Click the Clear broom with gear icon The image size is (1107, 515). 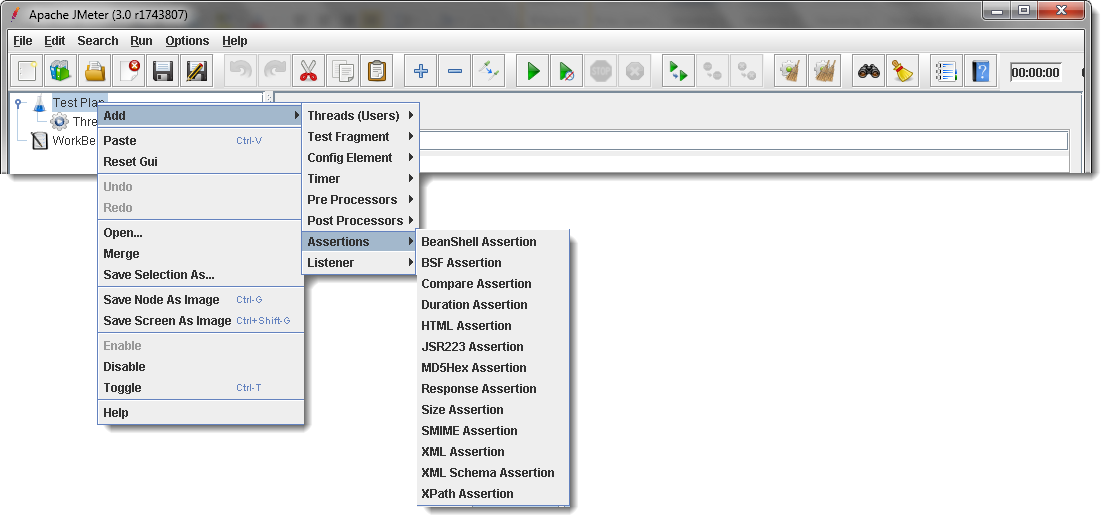point(790,71)
